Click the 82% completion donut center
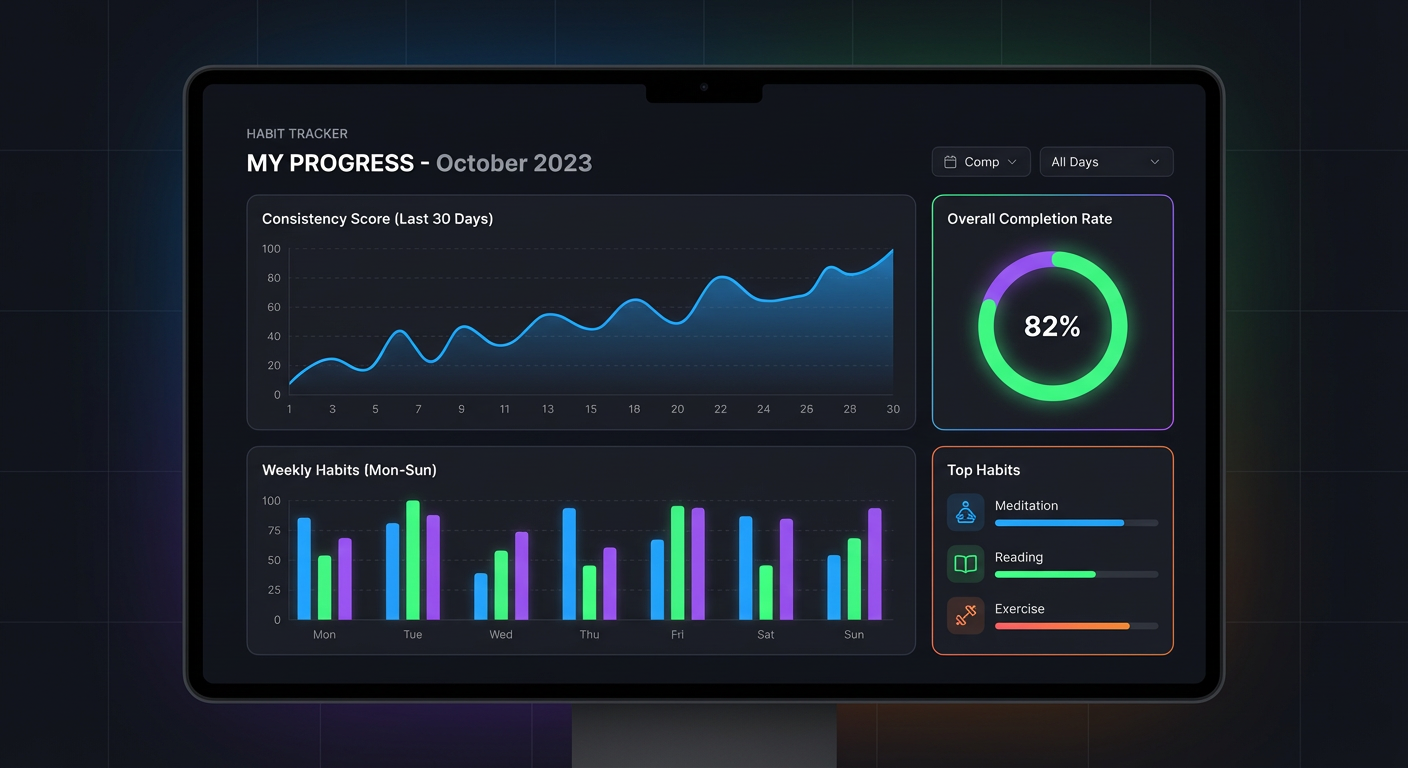The width and height of the screenshot is (1408, 768). click(1052, 327)
